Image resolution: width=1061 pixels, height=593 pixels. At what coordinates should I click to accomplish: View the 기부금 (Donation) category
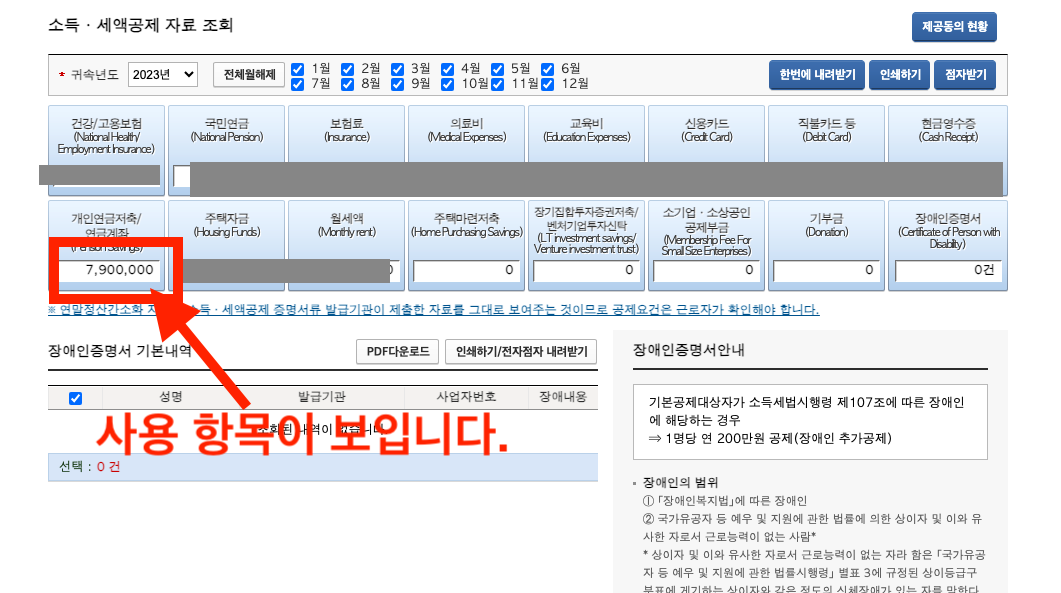(828, 230)
